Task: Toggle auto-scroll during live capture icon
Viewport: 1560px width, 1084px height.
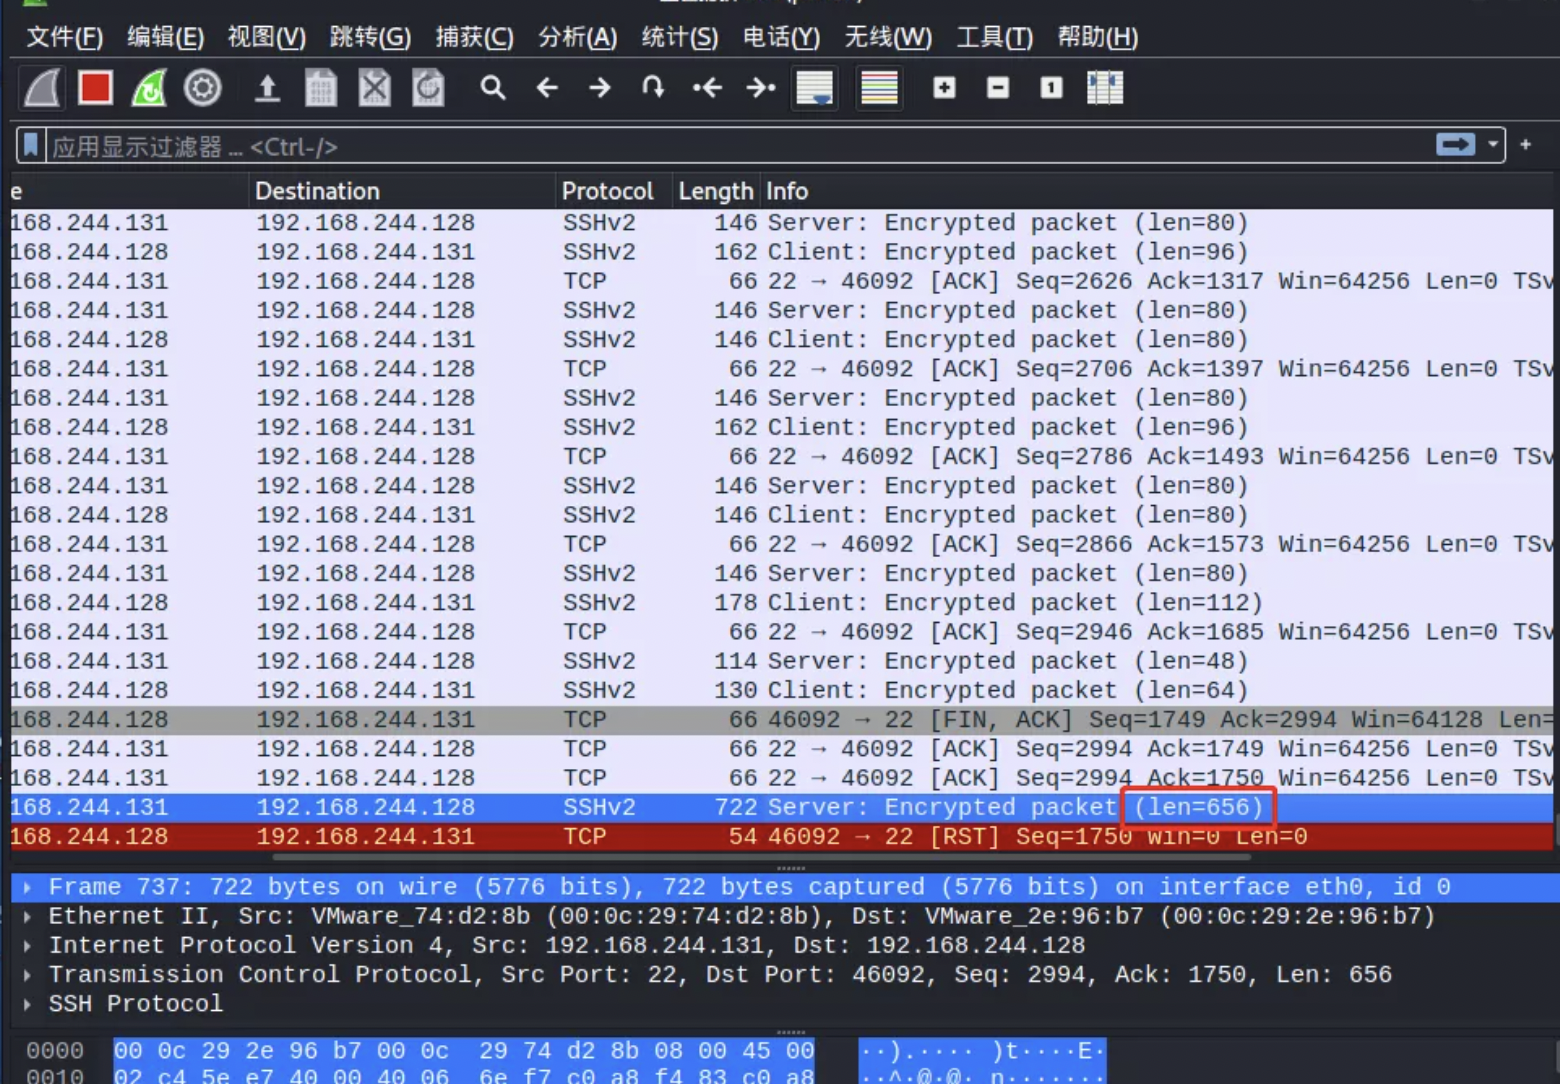Action: (815, 88)
